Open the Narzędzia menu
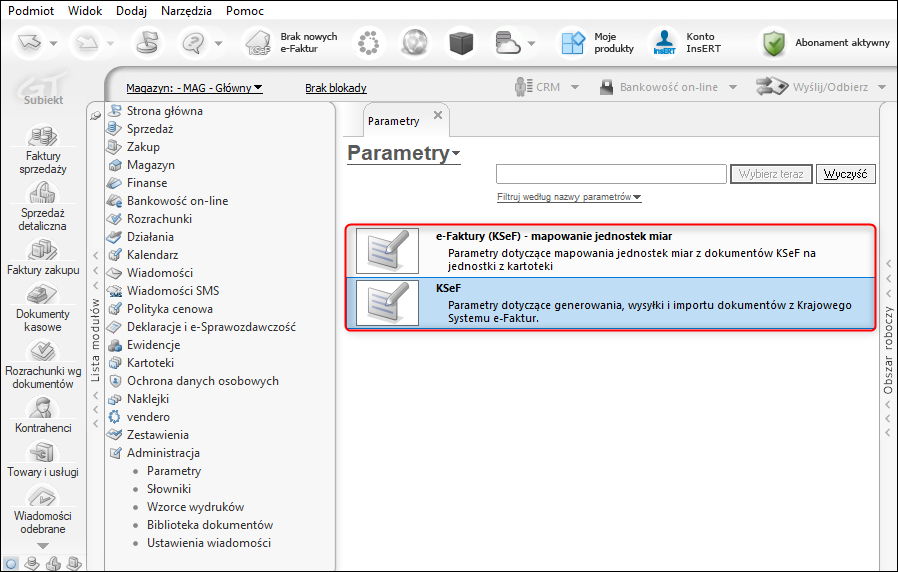Image resolution: width=898 pixels, height=572 pixels. 186,11
